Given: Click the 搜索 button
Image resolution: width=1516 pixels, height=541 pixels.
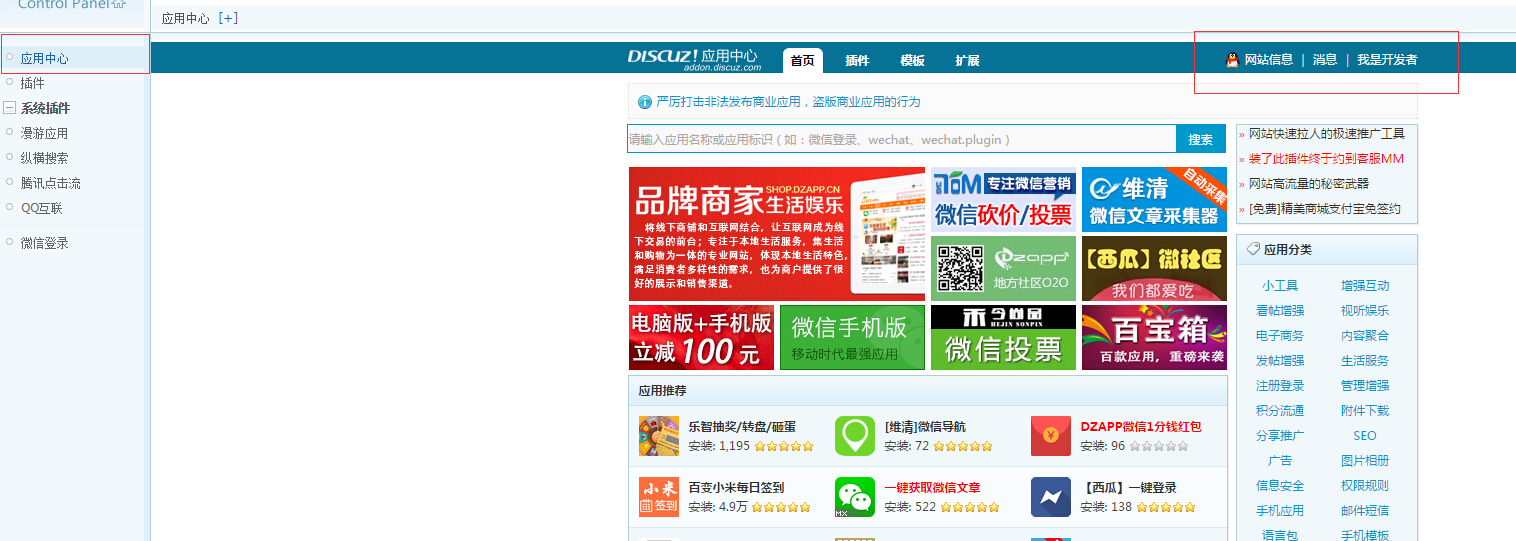Looking at the screenshot, I should tap(1201, 139).
